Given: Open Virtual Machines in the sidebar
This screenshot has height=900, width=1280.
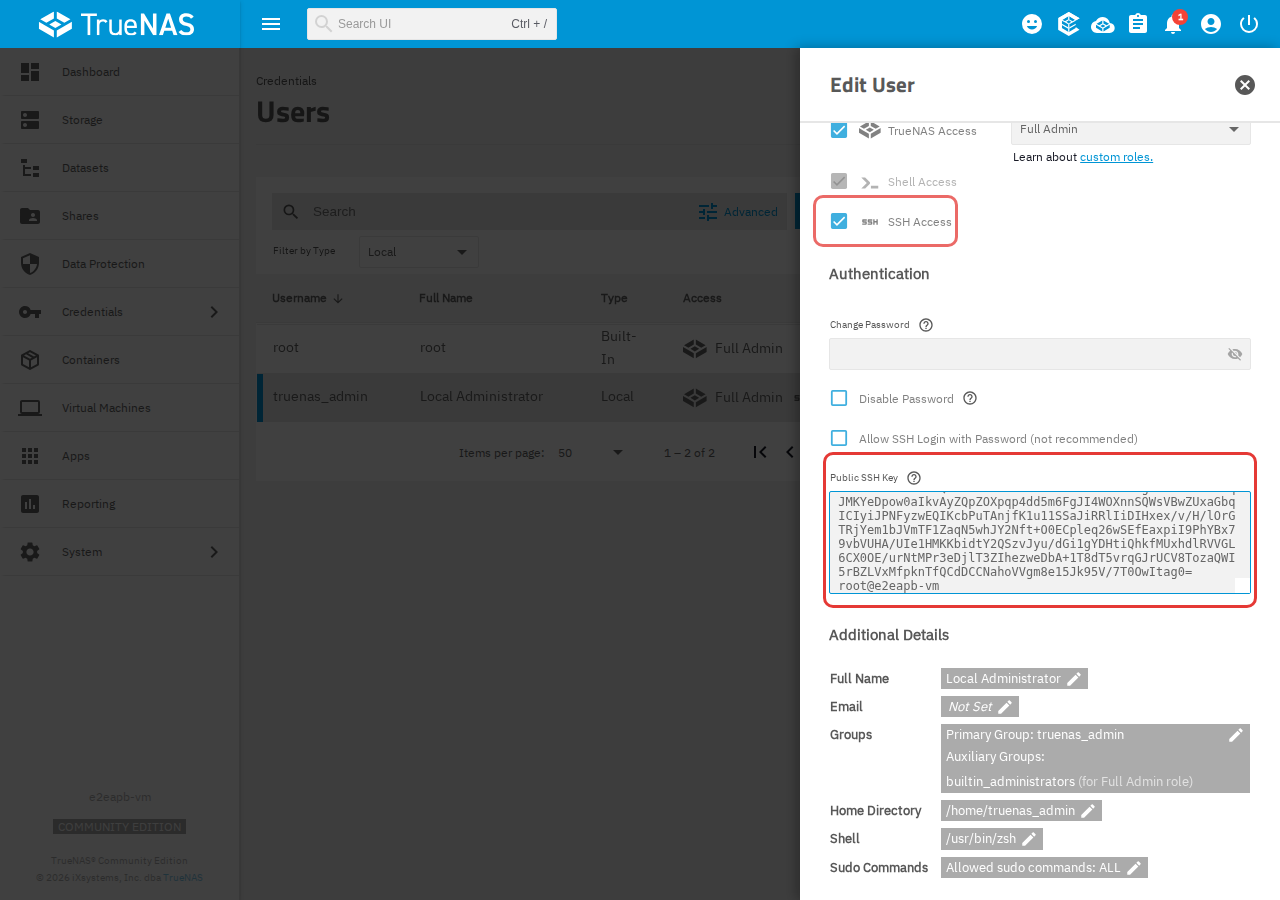Looking at the screenshot, I should pos(120,408).
